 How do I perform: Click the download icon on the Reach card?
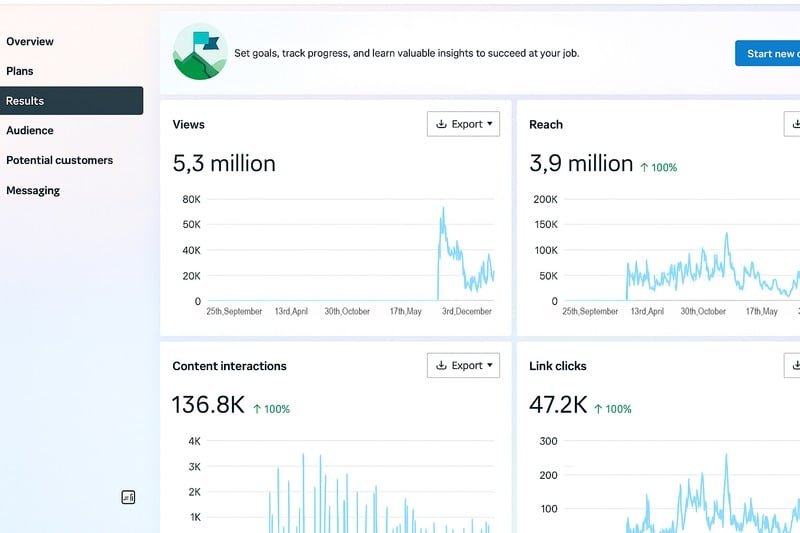coord(796,124)
